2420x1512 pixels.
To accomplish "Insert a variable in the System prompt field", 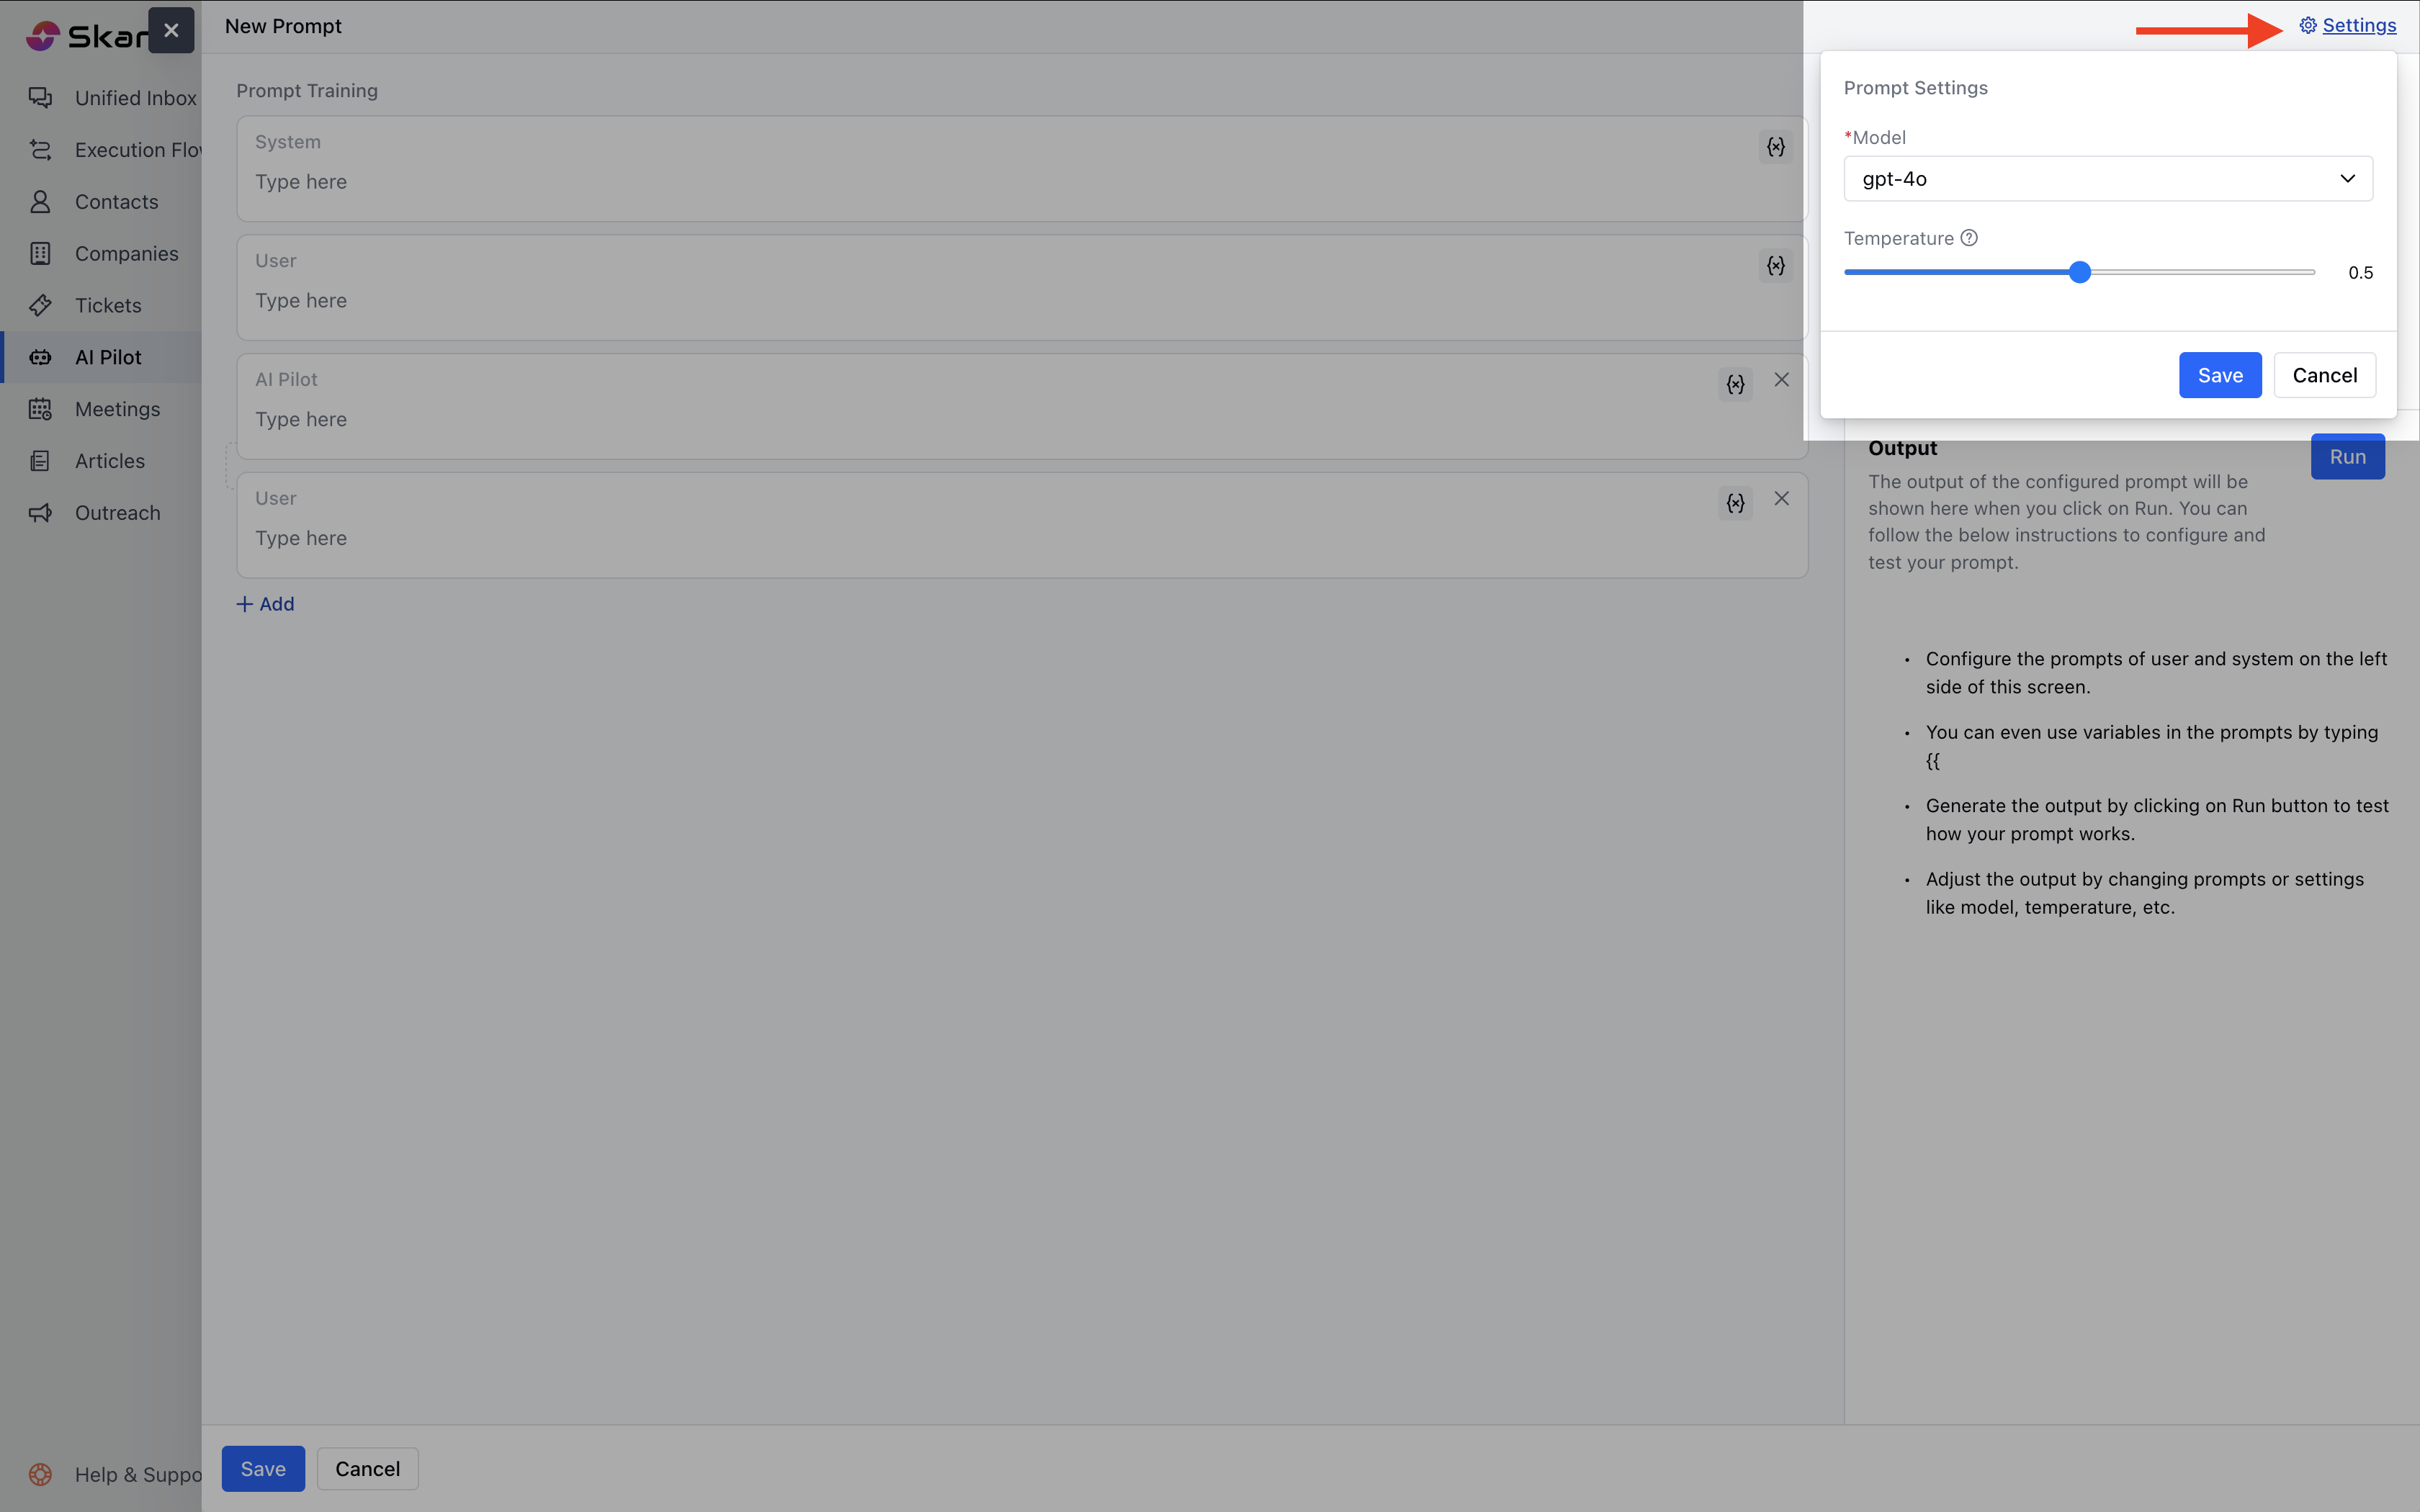I will 1775,147.
